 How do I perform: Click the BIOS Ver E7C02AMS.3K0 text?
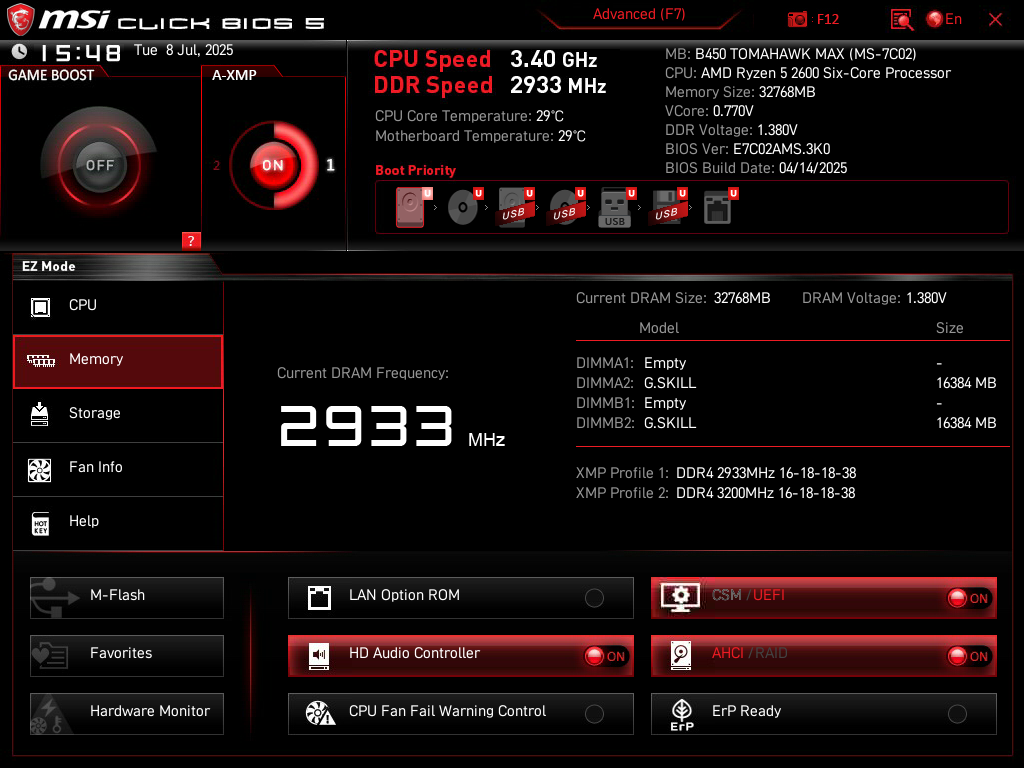748,149
